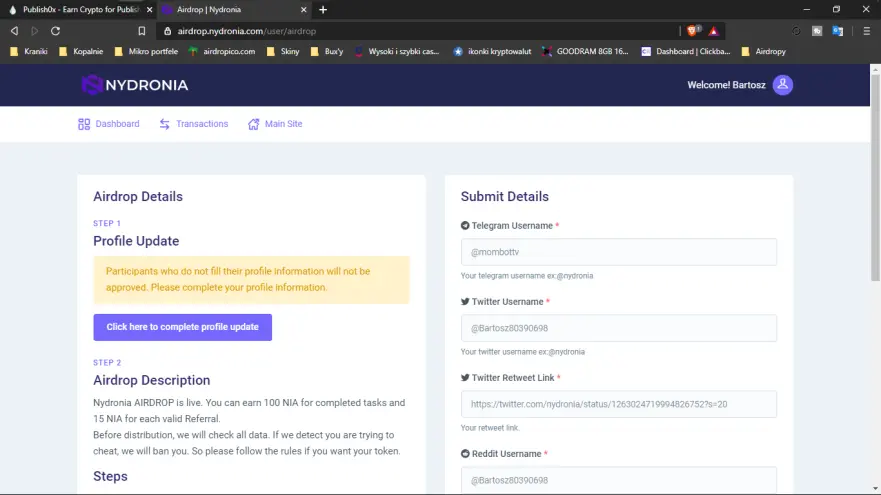Click the Twitter Username input field

click(619, 328)
